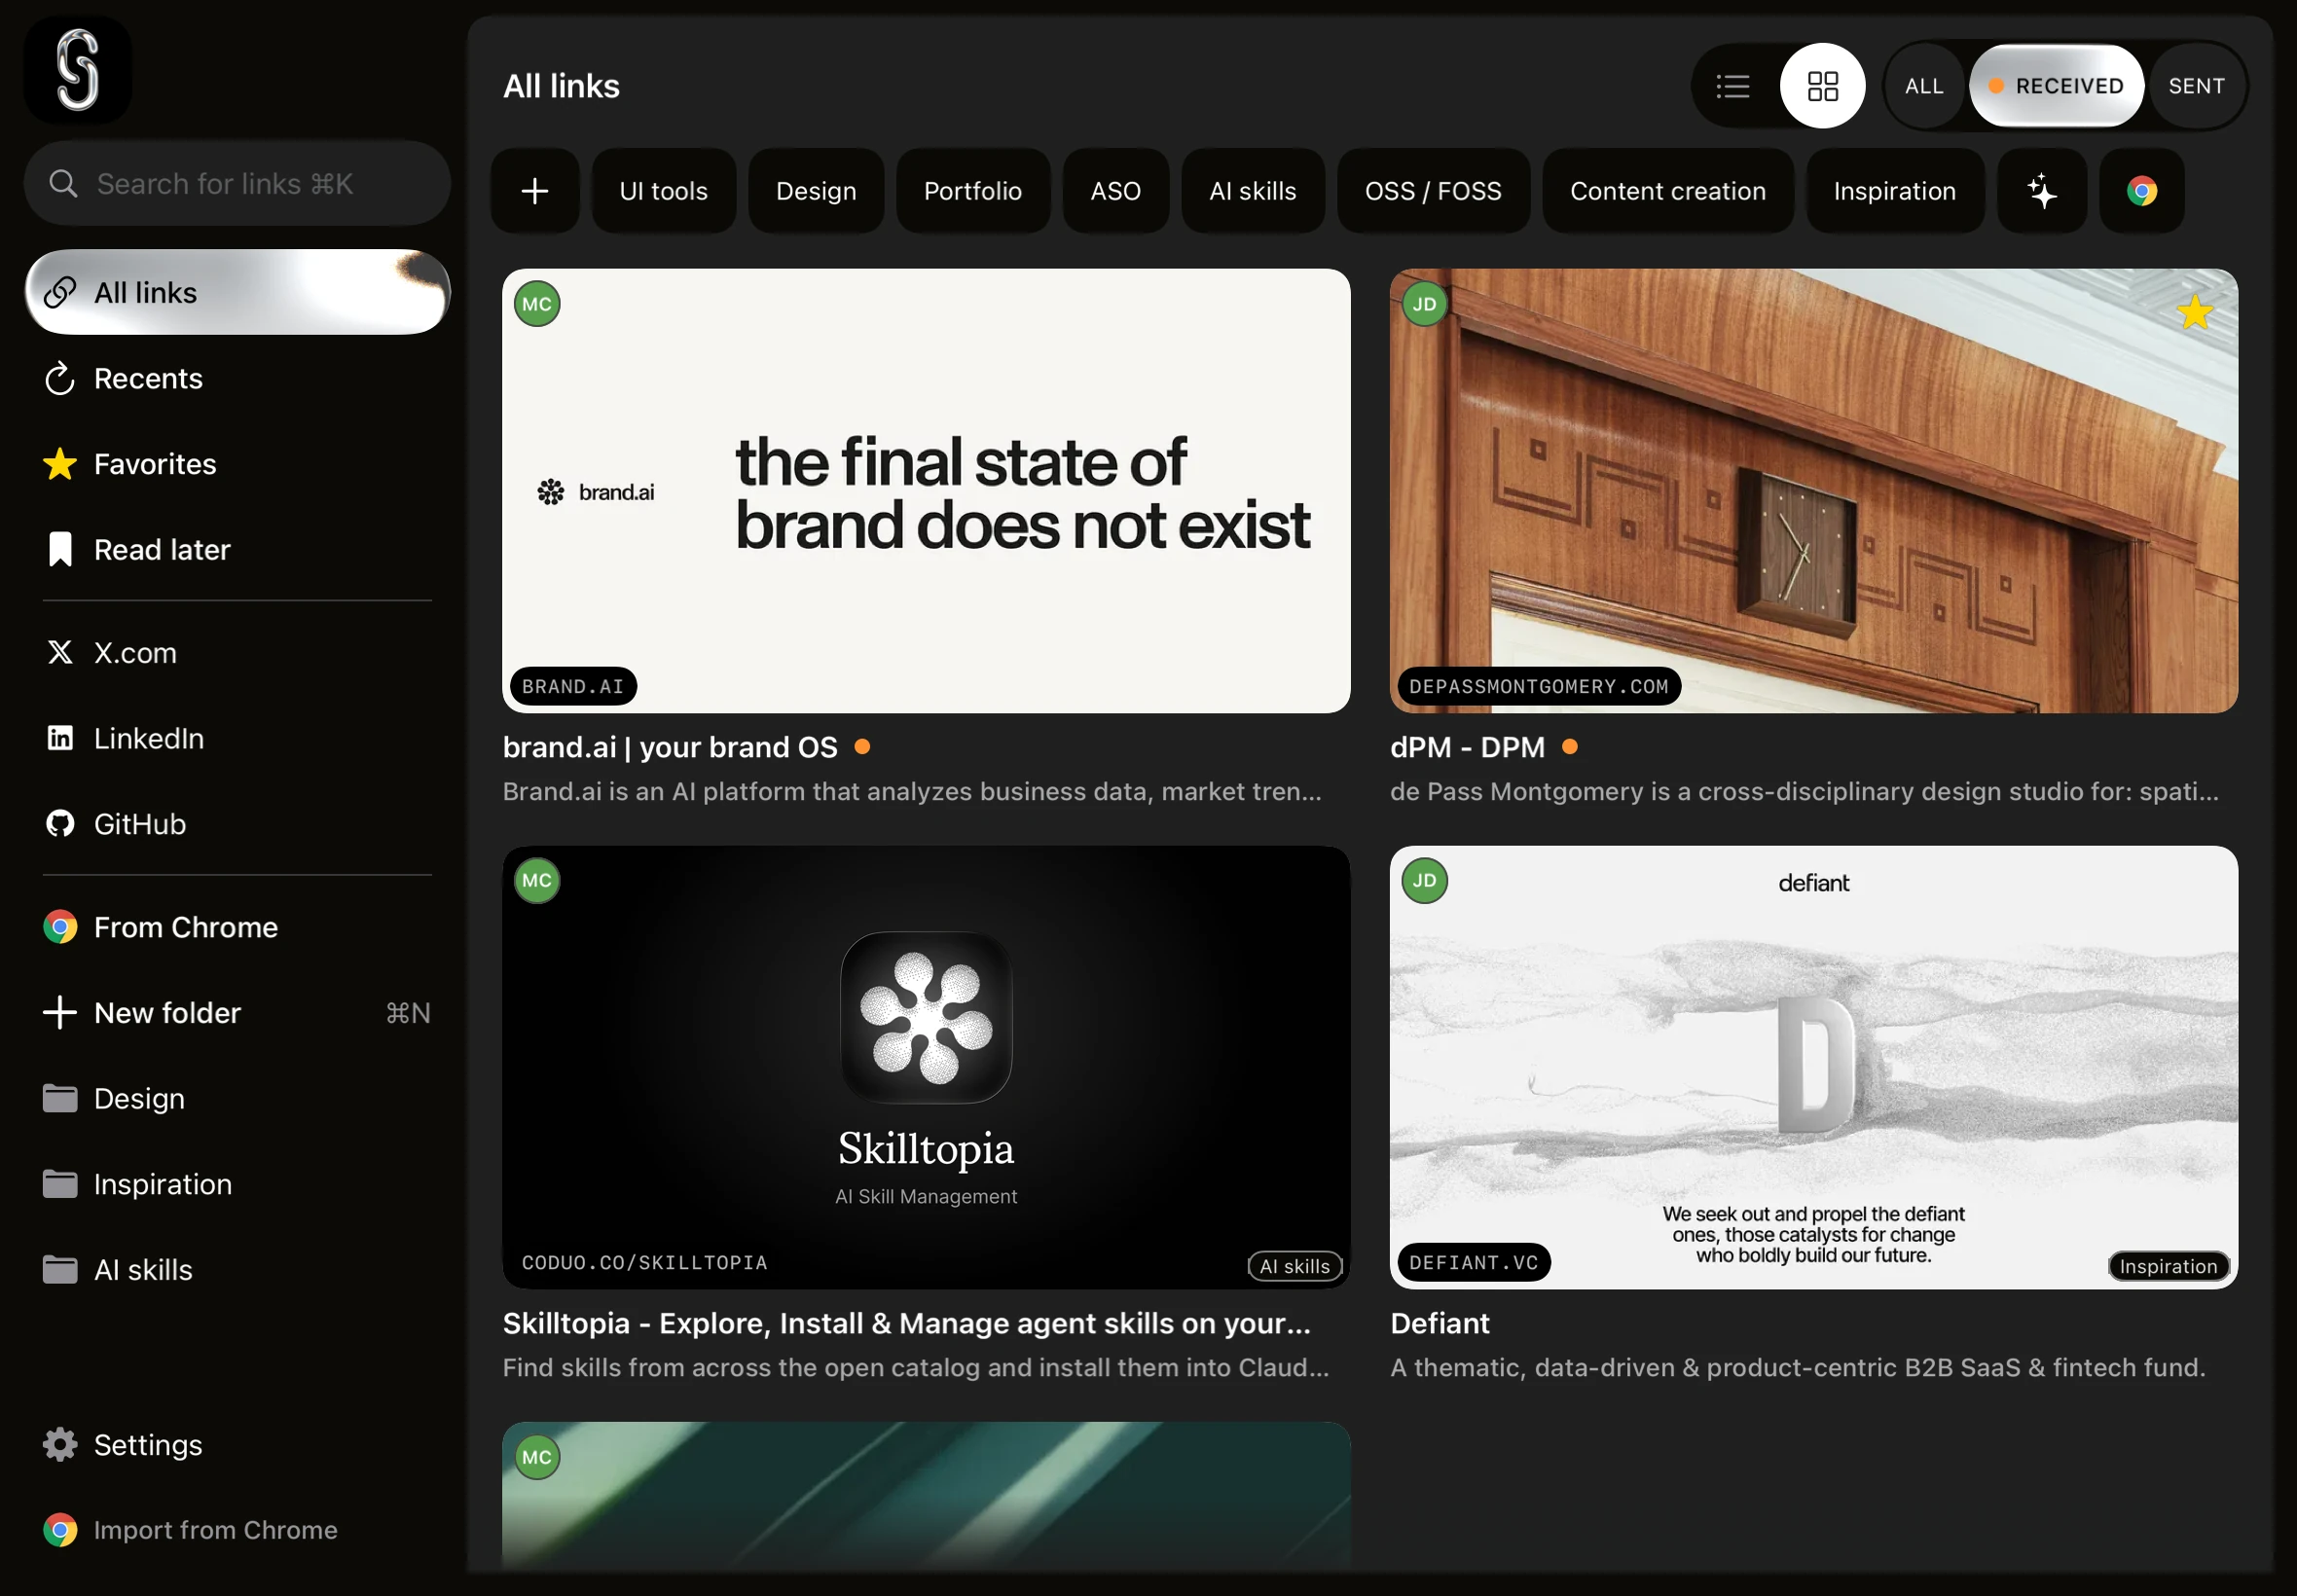Select the RECEIVED filter

coord(2056,86)
